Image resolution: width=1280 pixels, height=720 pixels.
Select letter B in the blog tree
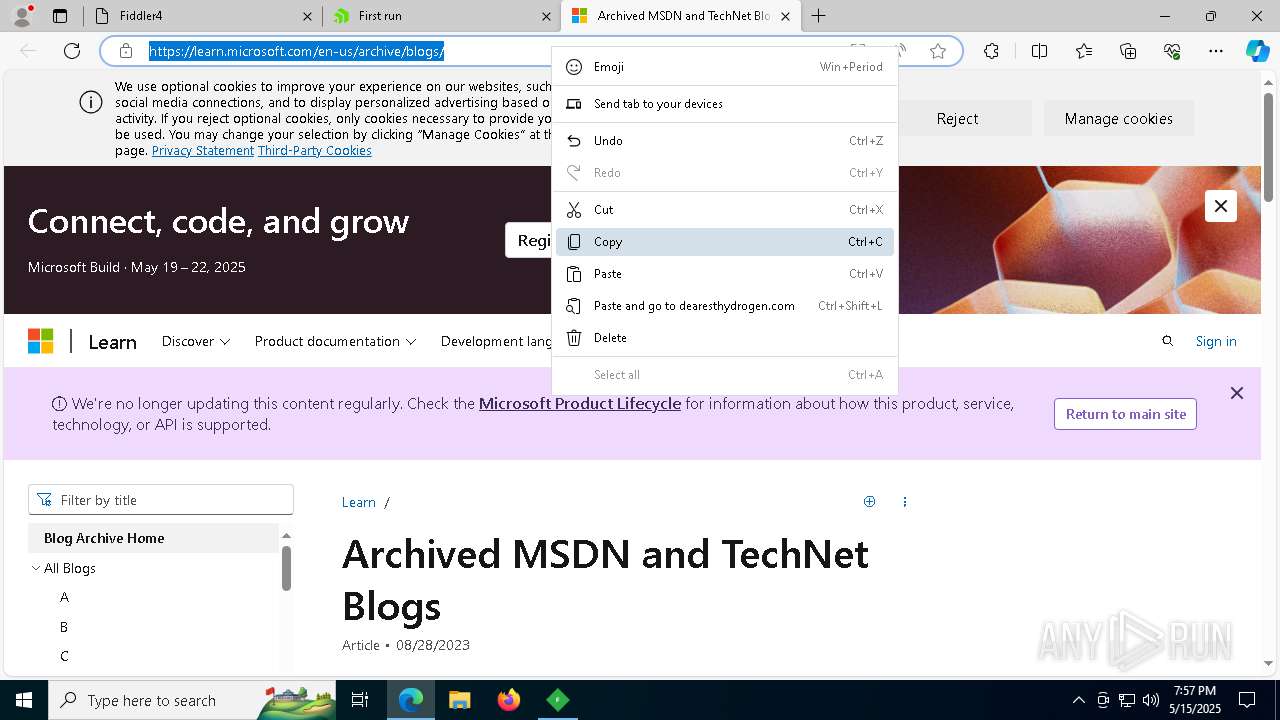point(64,627)
